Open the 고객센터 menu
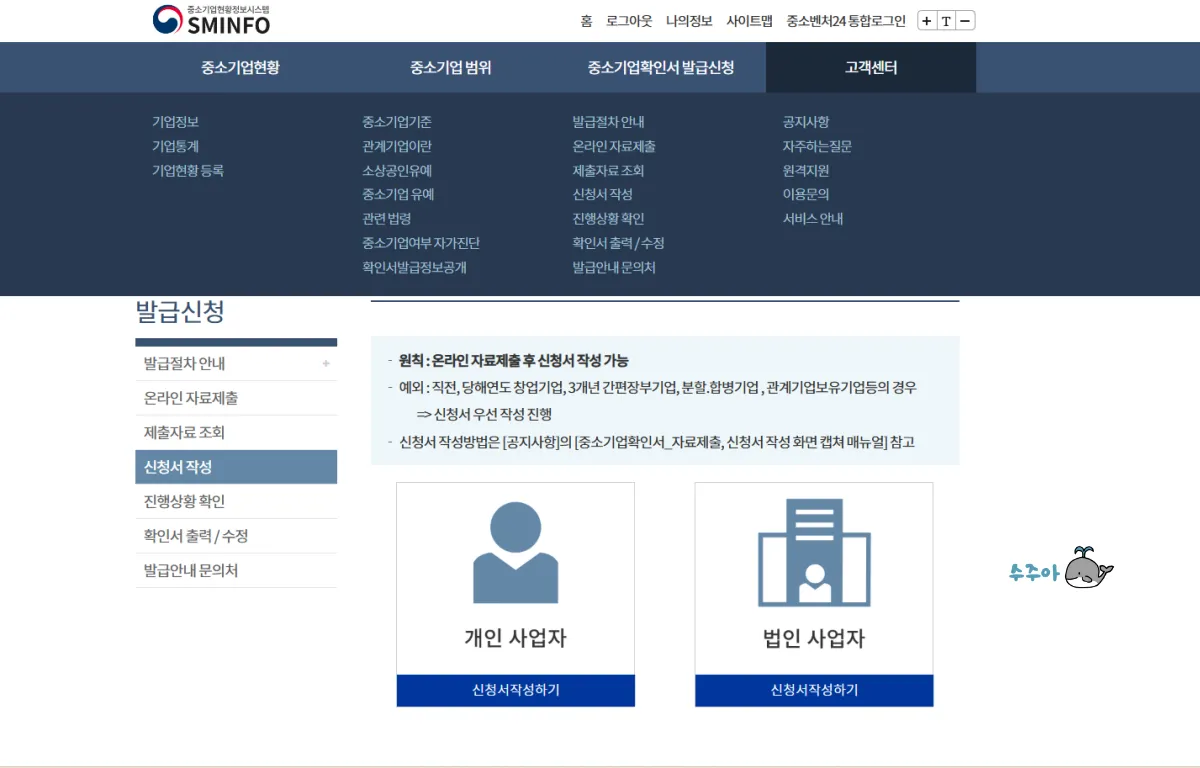 [870, 67]
